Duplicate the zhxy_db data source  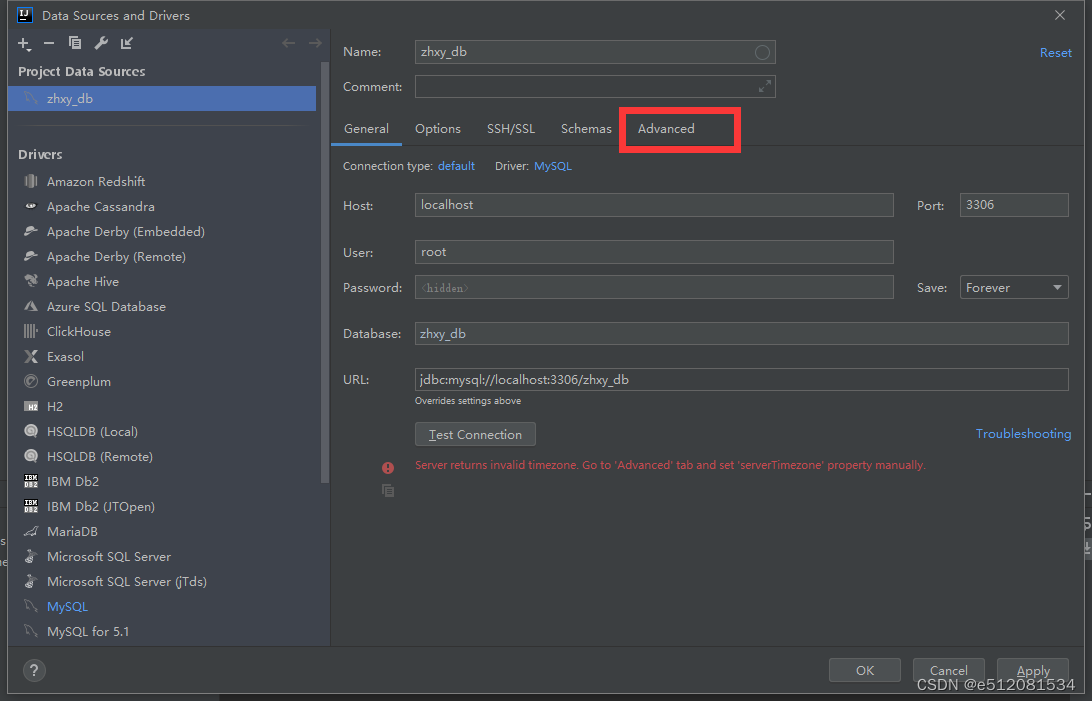[x=73, y=43]
